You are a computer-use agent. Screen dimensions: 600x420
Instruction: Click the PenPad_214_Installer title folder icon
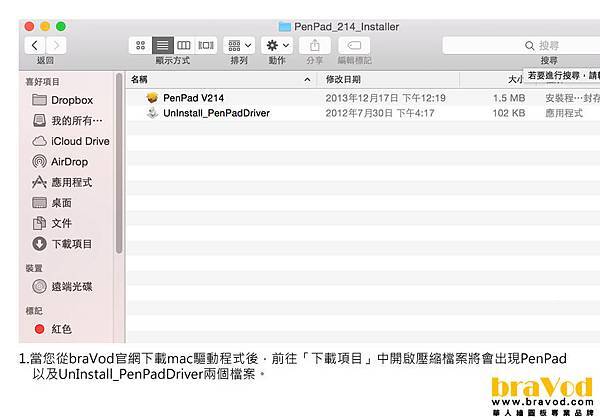pyautogui.click(x=284, y=27)
